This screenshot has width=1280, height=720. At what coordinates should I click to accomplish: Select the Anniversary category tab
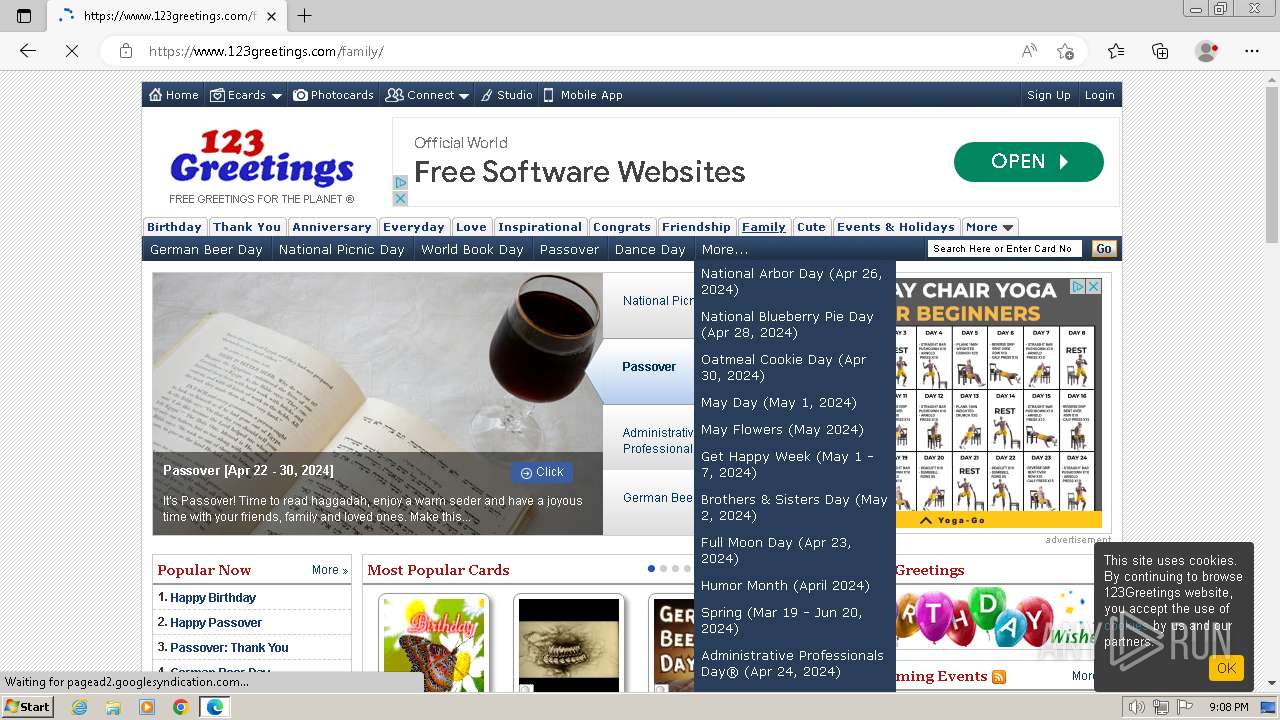pos(332,227)
